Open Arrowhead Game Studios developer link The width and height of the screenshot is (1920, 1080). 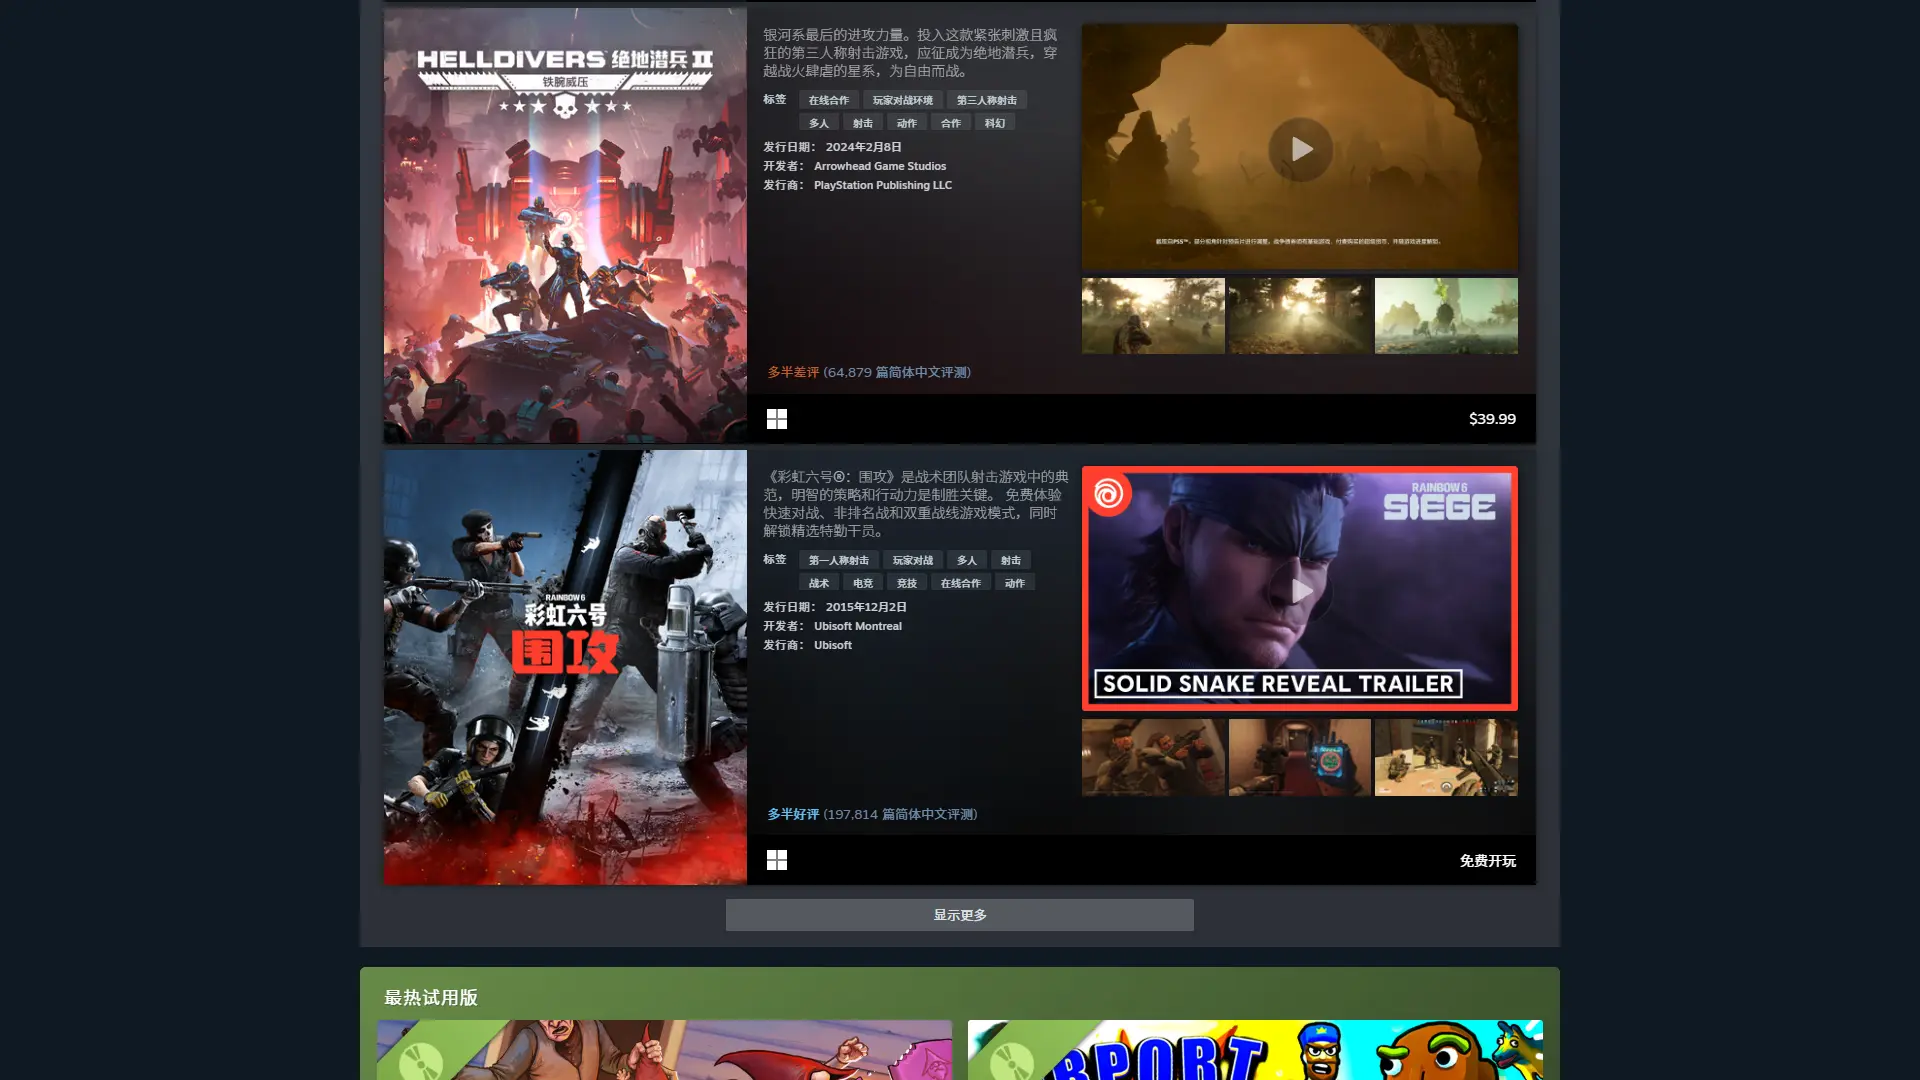coord(879,166)
